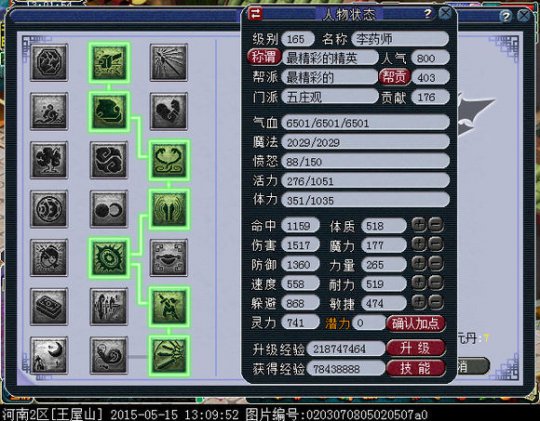Click 确认加点 to confirm point allocation
540x421 pixels.
tap(416, 324)
